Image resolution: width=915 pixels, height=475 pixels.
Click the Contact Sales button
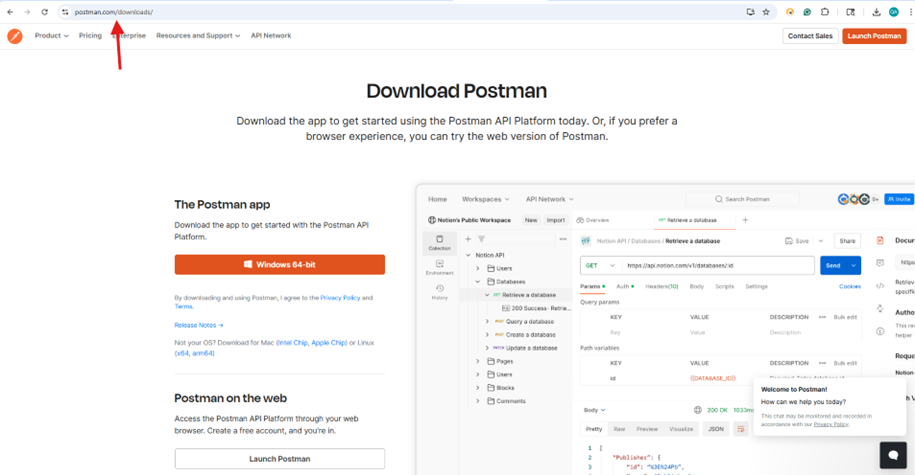click(810, 36)
